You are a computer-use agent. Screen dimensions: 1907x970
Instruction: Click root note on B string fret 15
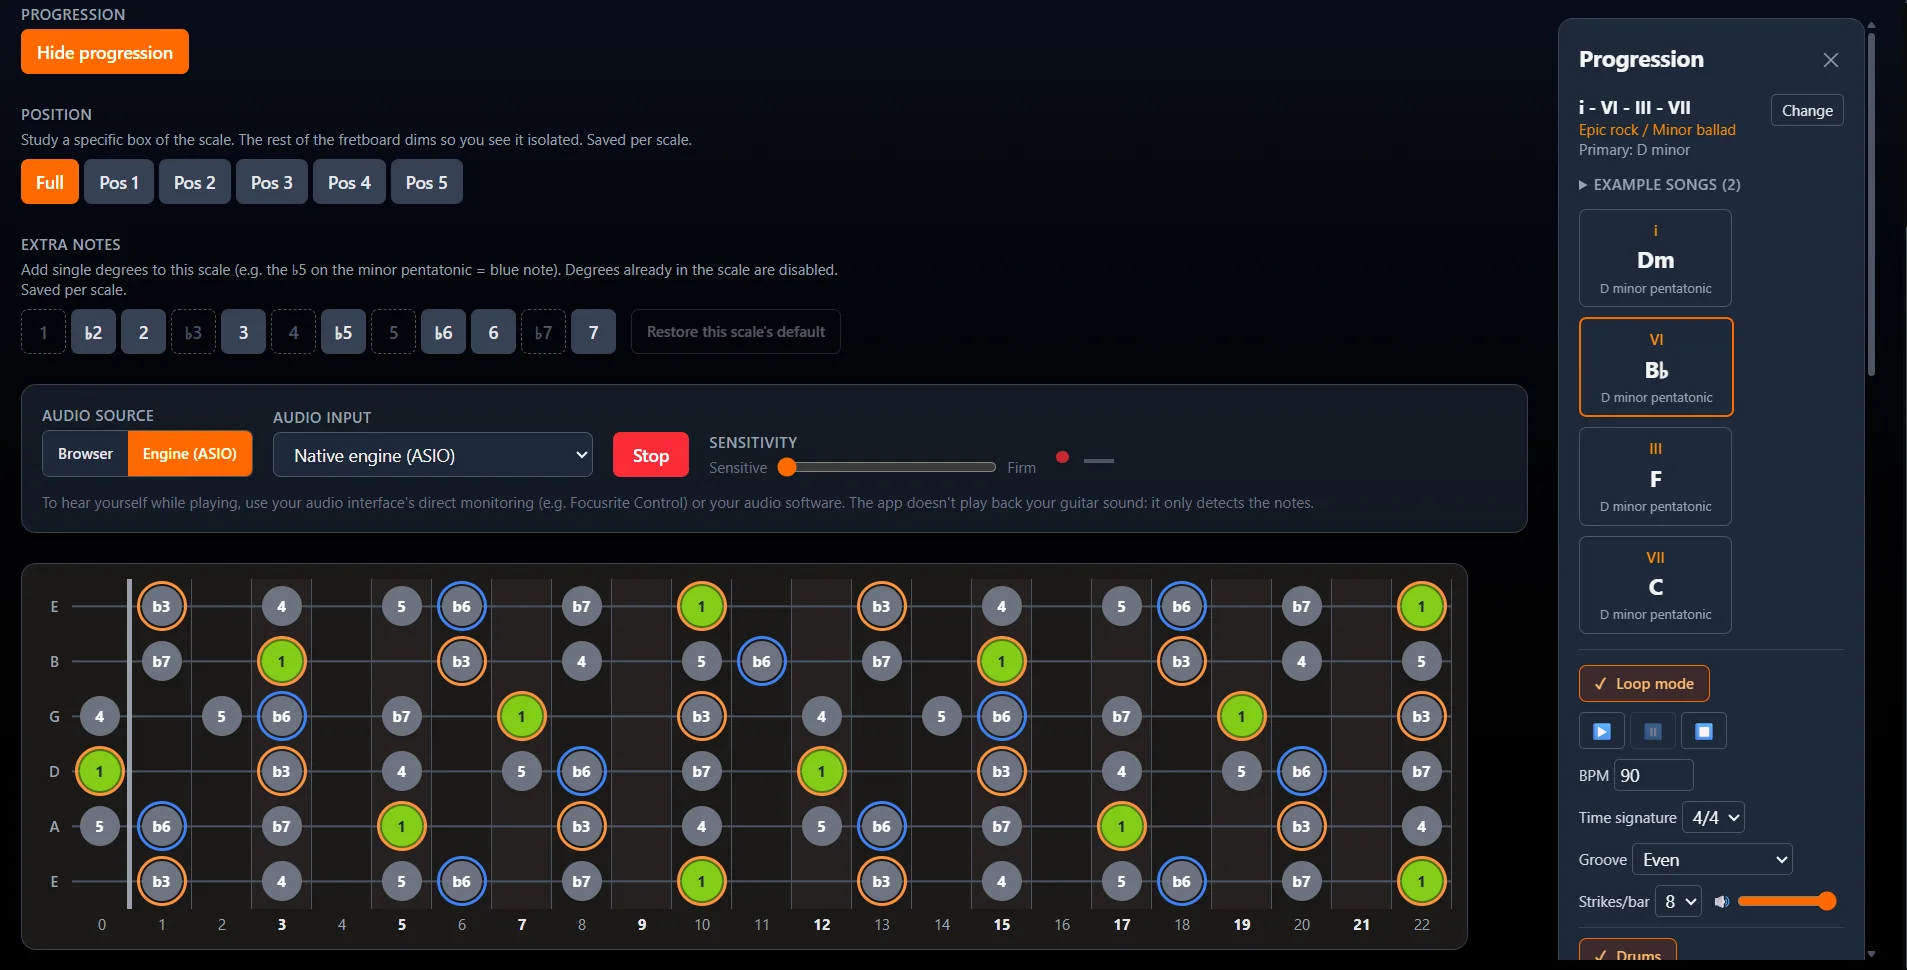coord(1001,661)
